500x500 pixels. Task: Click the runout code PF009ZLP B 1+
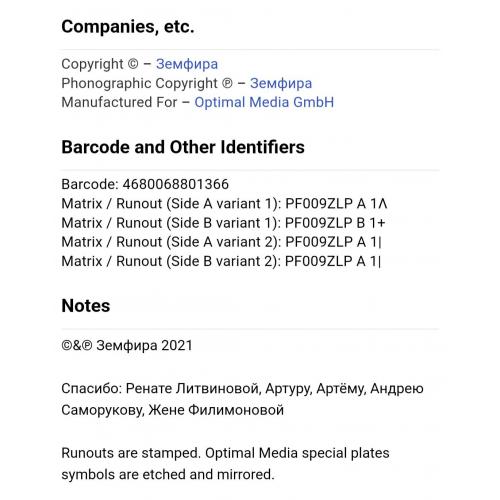tap(335, 223)
